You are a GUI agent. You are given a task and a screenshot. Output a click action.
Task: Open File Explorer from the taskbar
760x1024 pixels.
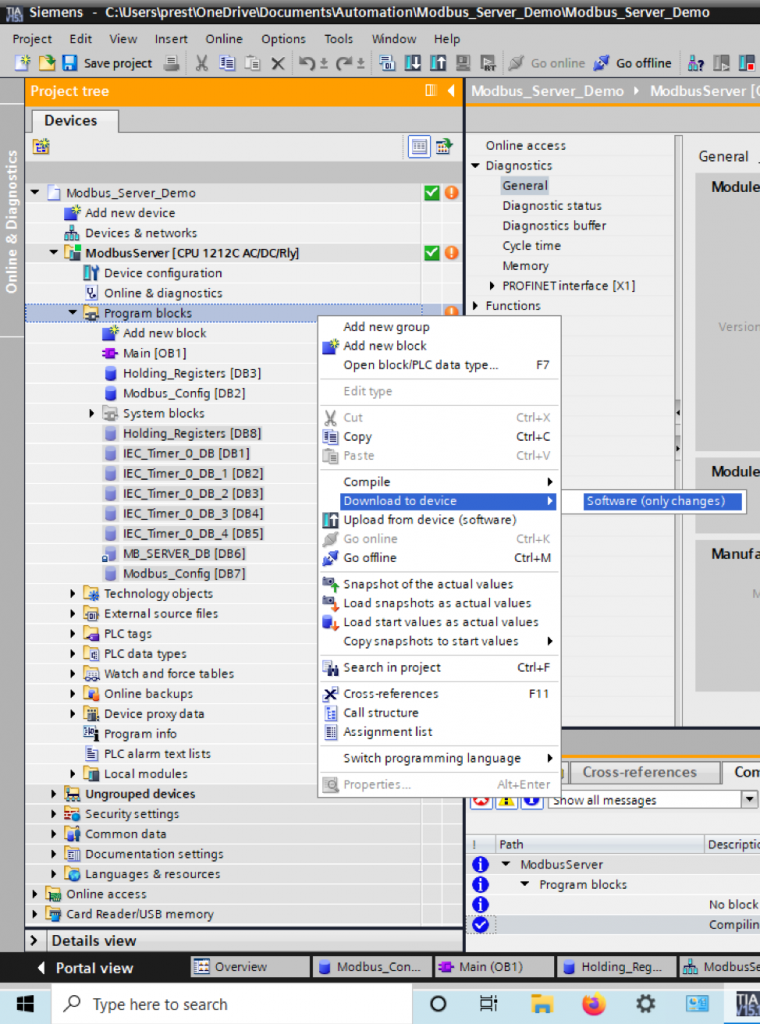pos(541,1003)
